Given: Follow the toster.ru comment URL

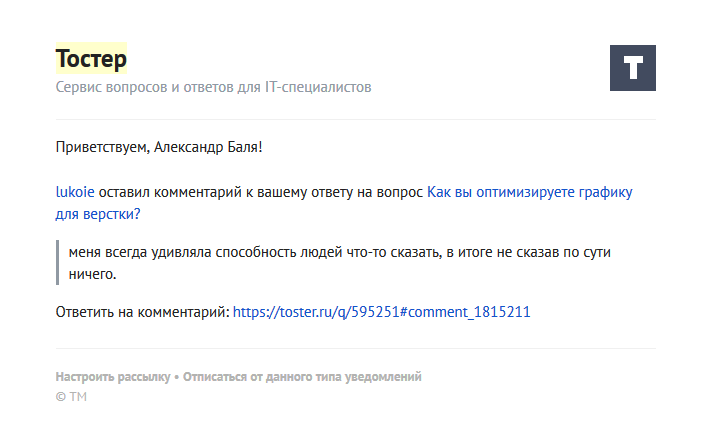Looking at the screenshot, I should pyautogui.click(x=381, y=312).
